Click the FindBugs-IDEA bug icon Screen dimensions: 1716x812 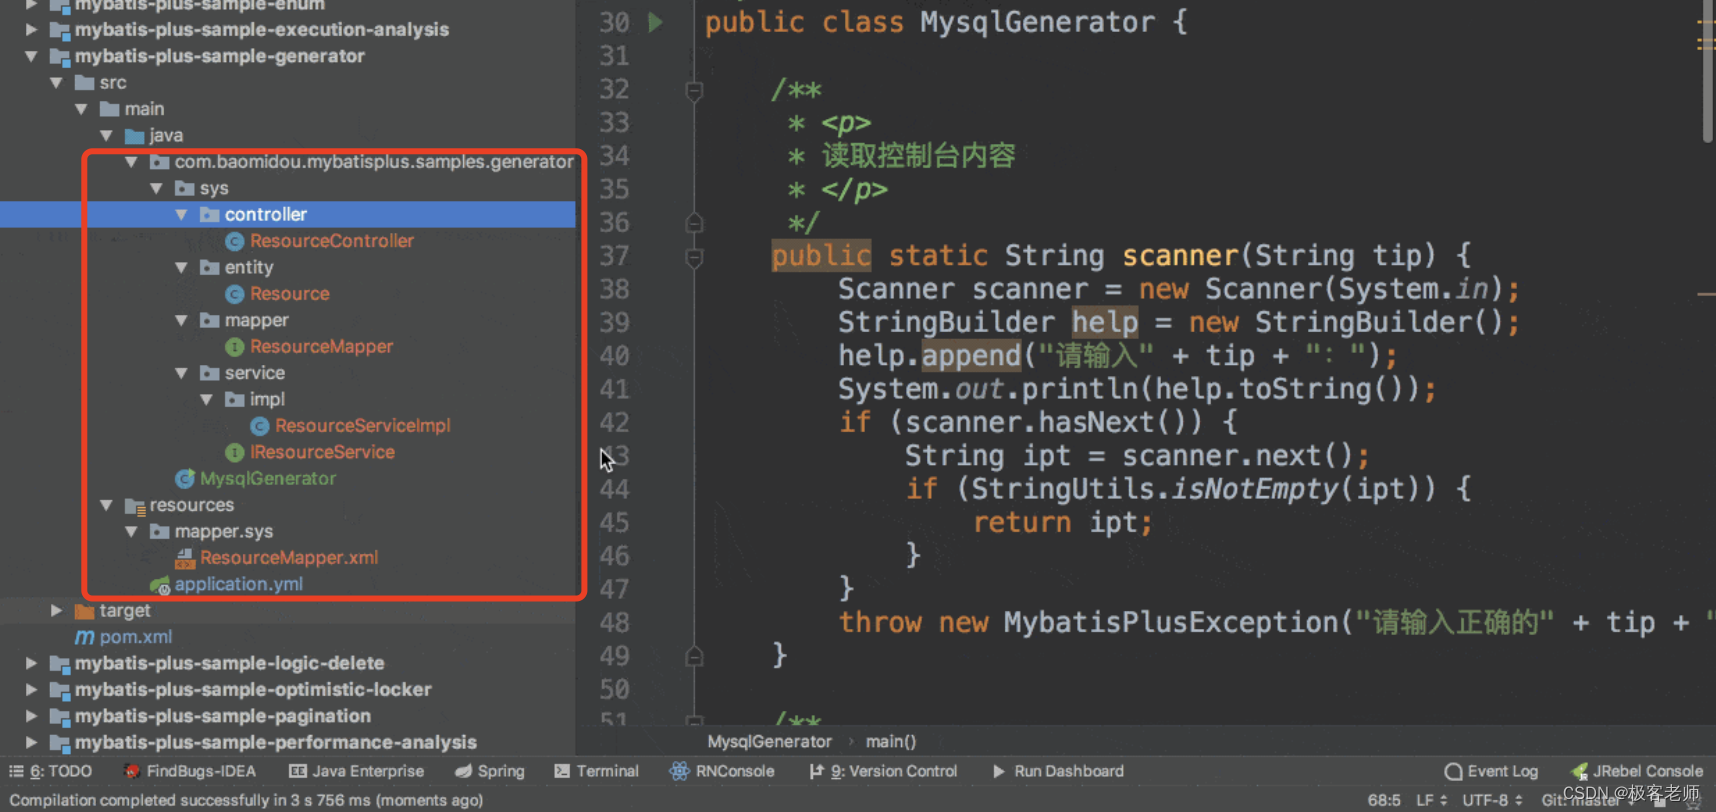click(131, 771)
